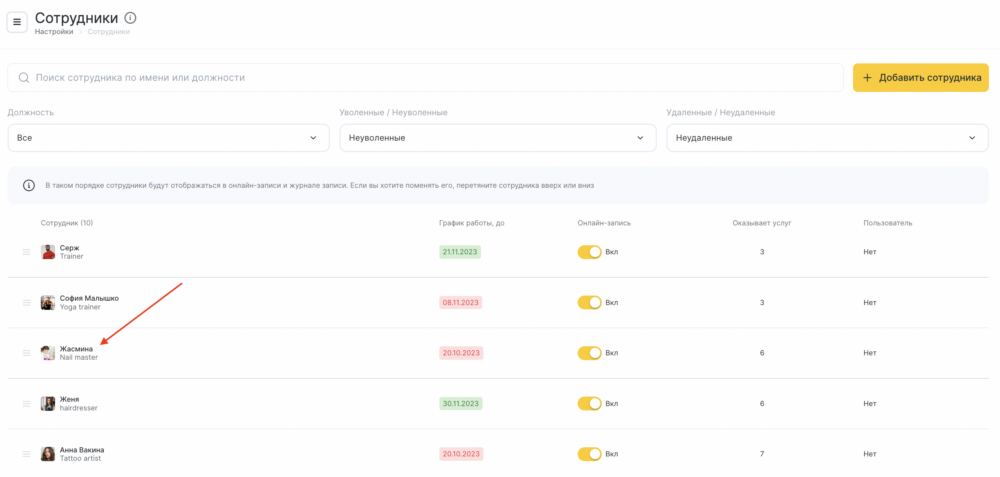Click the info icon beside Сотрудники title
This screenshot has width=1000, height=477.
[x=131, y=18]
